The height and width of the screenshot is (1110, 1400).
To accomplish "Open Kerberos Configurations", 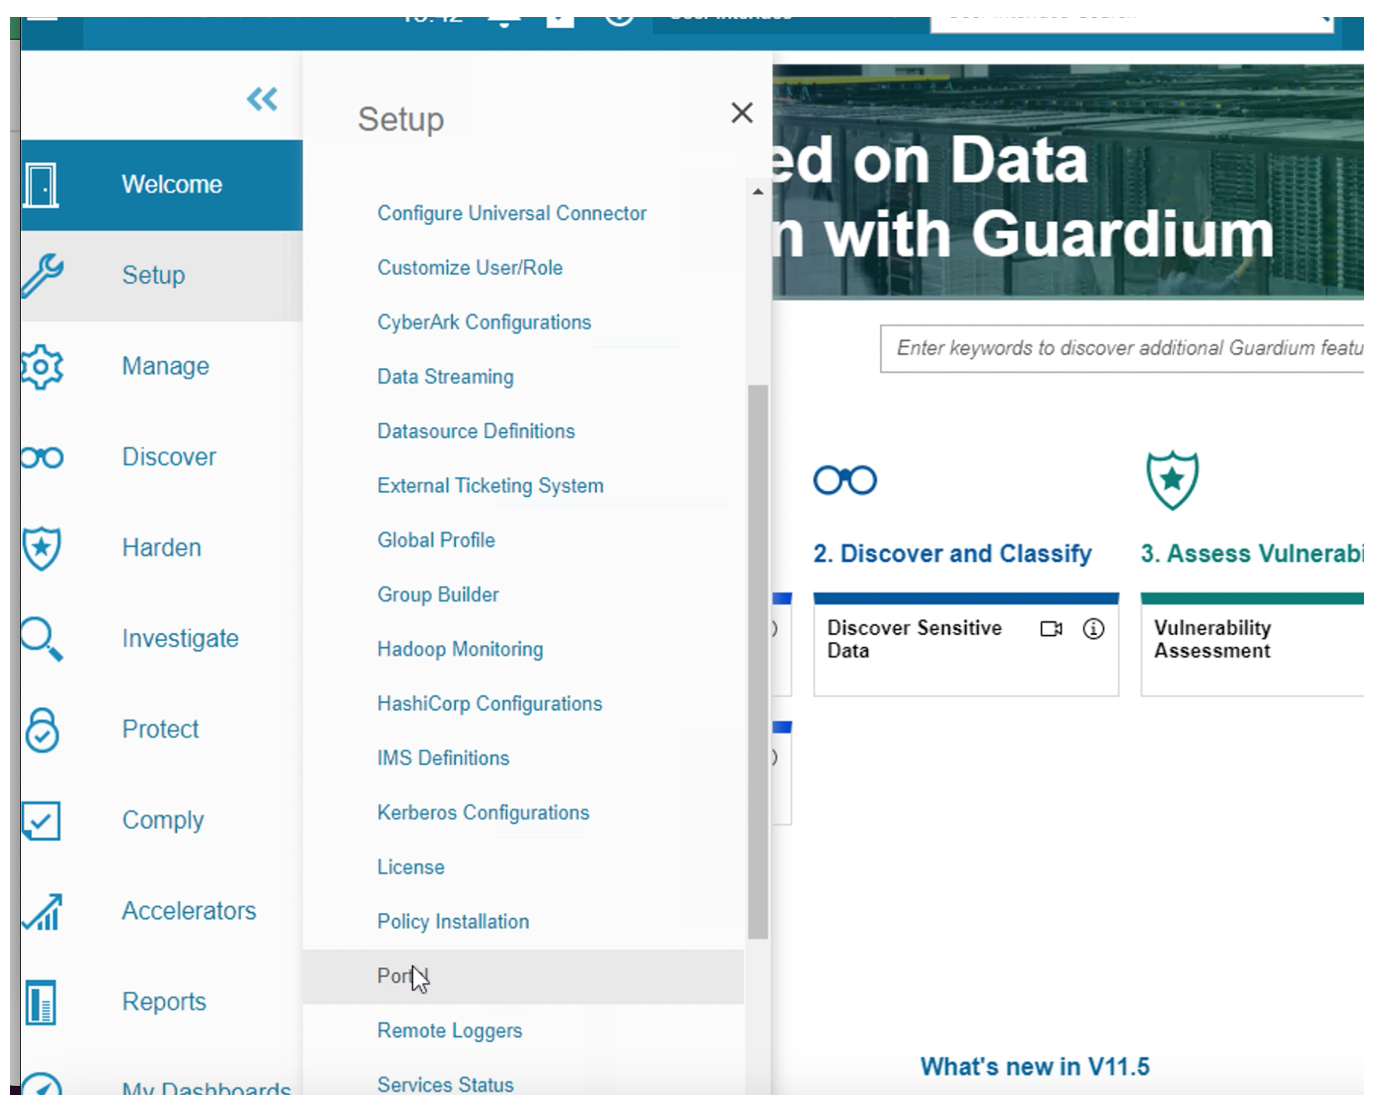I will [x=483, y=813].
